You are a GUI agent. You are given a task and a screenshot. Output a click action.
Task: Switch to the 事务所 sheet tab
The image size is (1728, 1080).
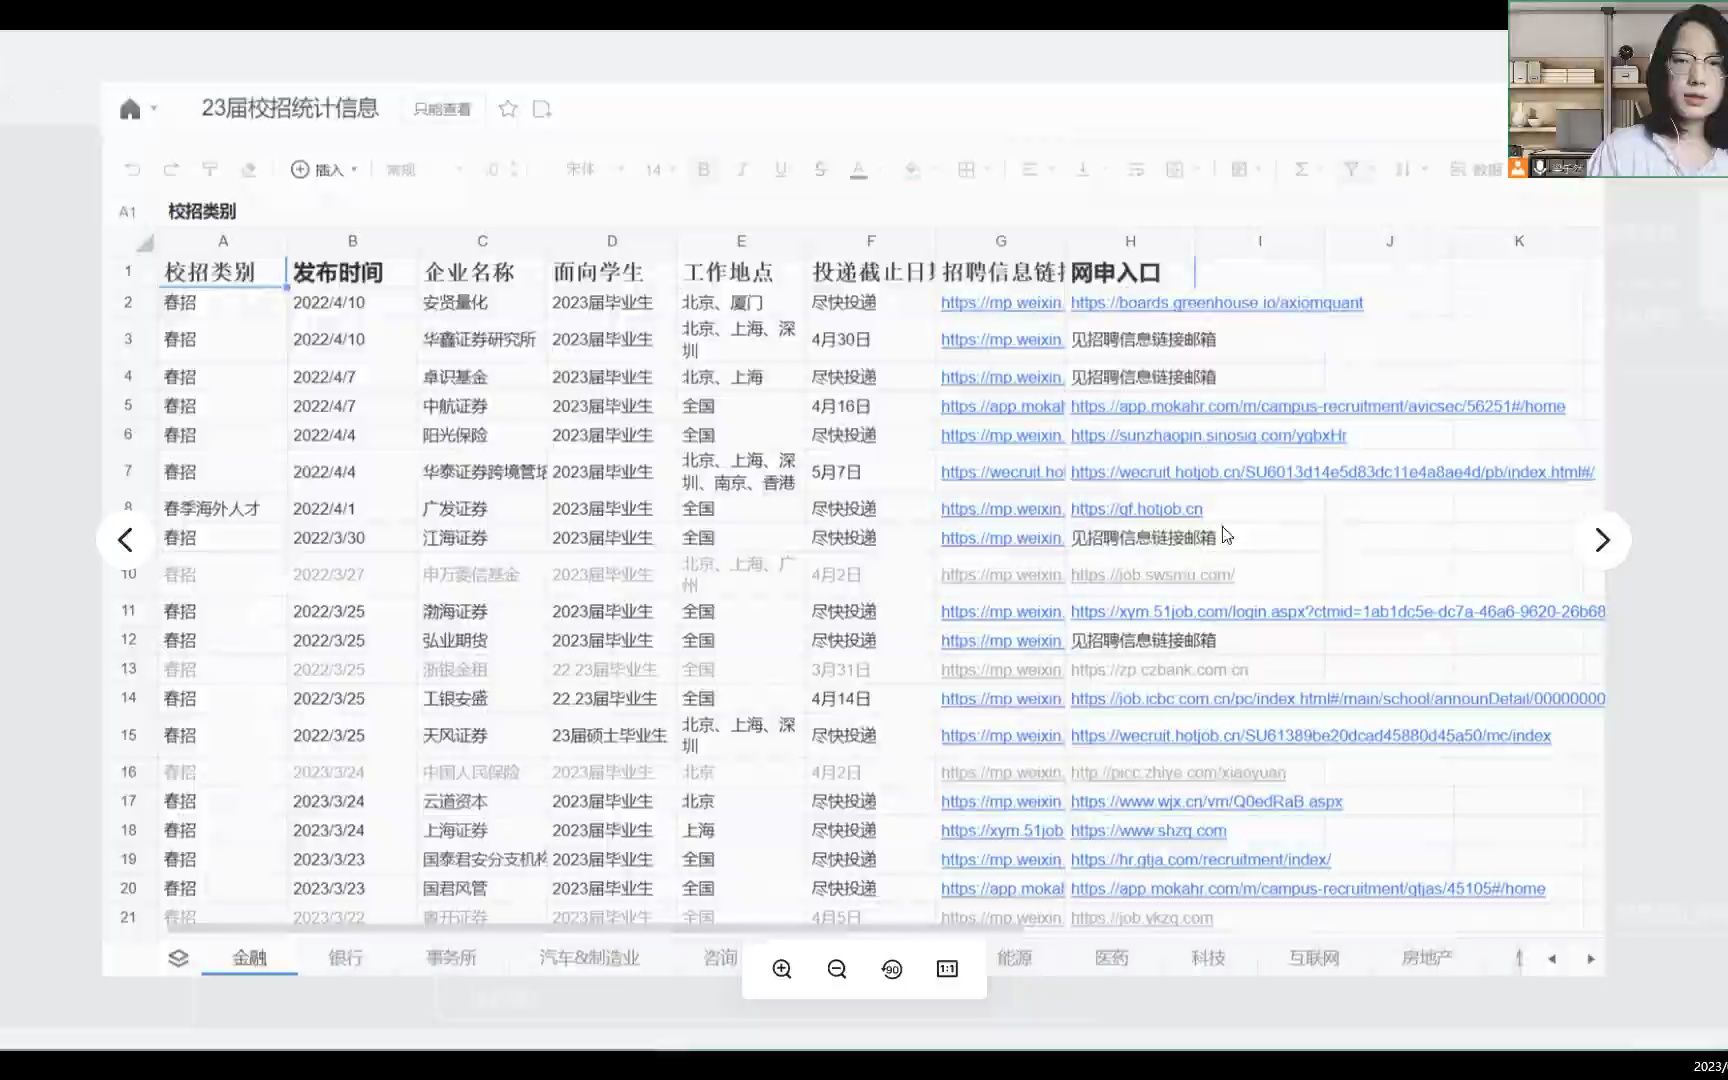451,958
